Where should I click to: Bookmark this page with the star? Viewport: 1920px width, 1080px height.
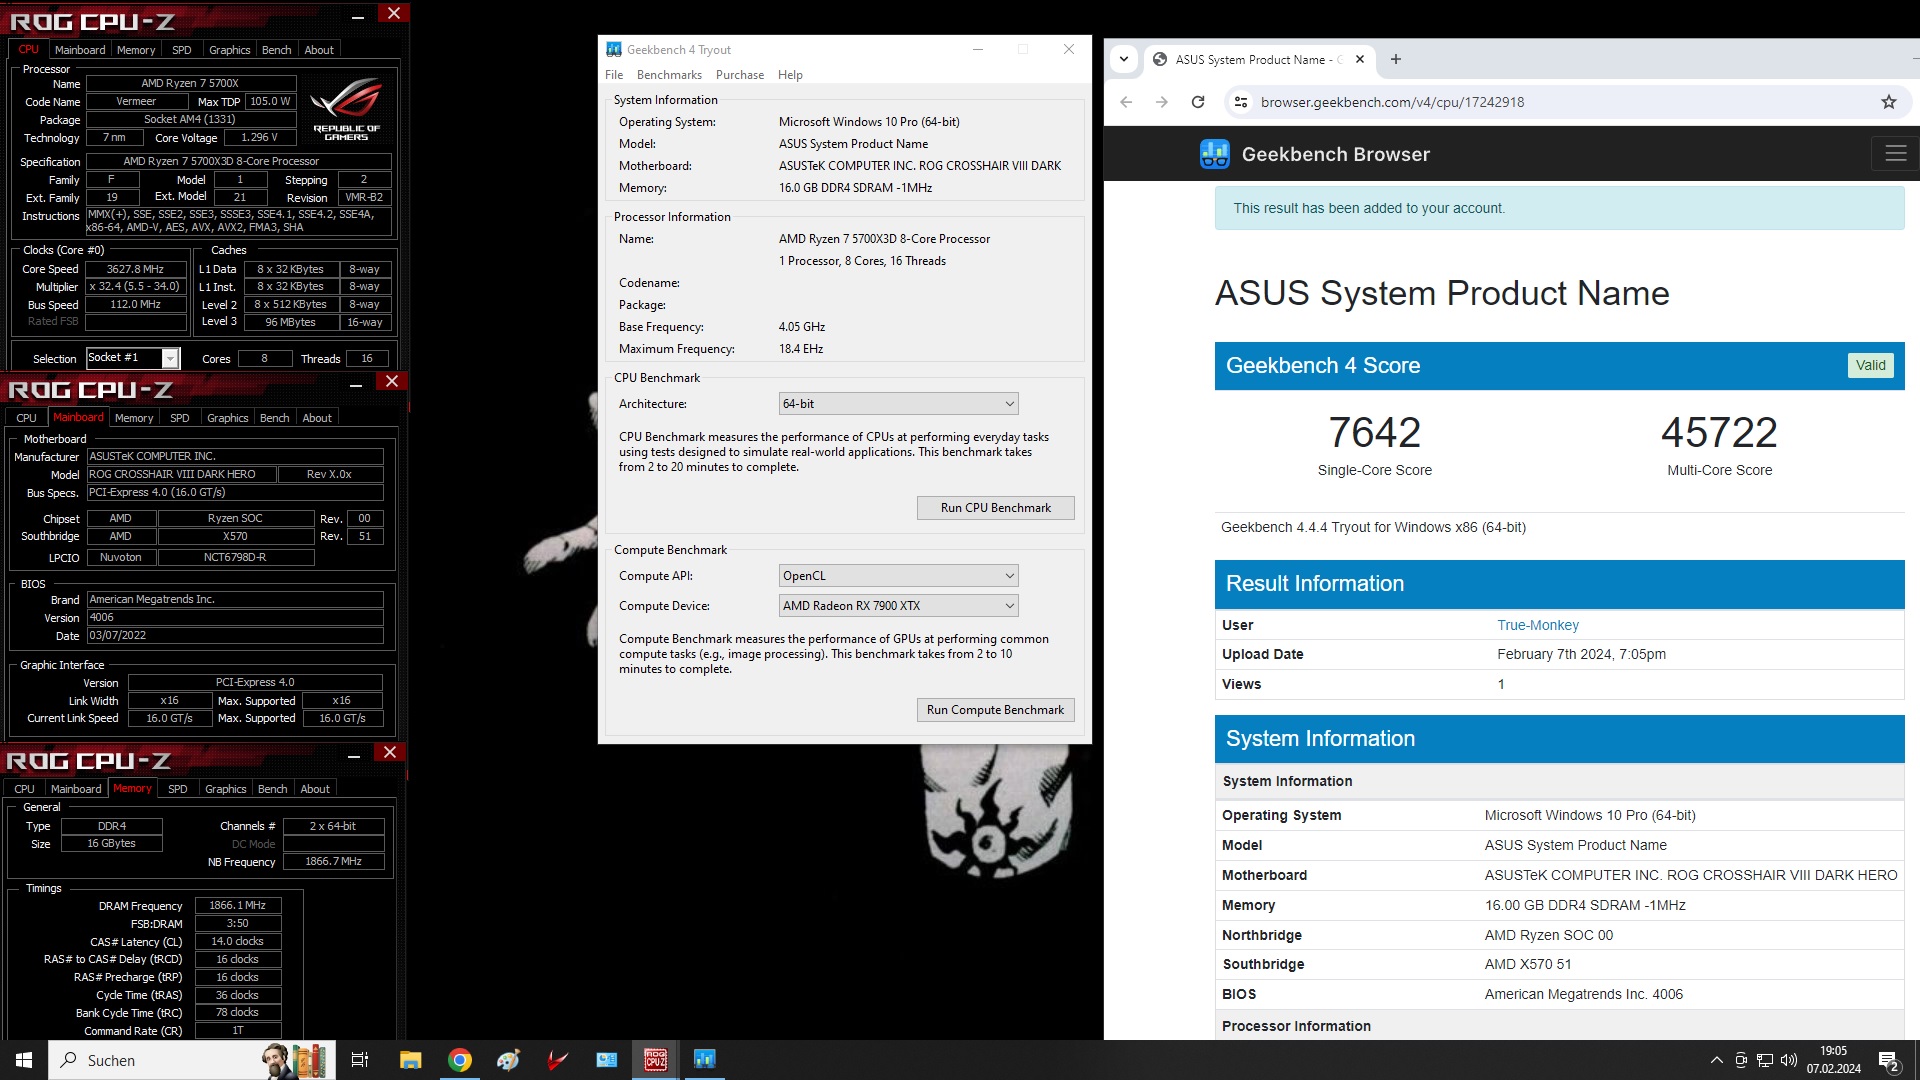pos(1889,102)
